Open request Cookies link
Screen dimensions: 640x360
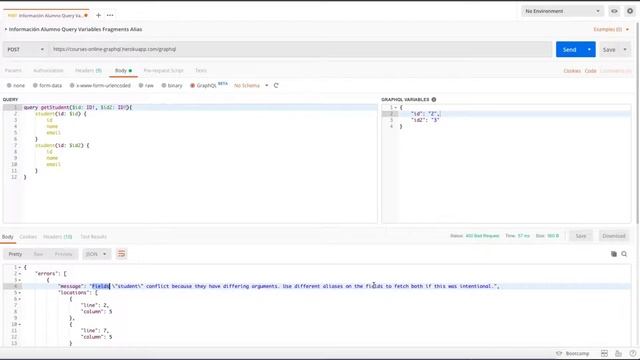[x=572, y=71]
